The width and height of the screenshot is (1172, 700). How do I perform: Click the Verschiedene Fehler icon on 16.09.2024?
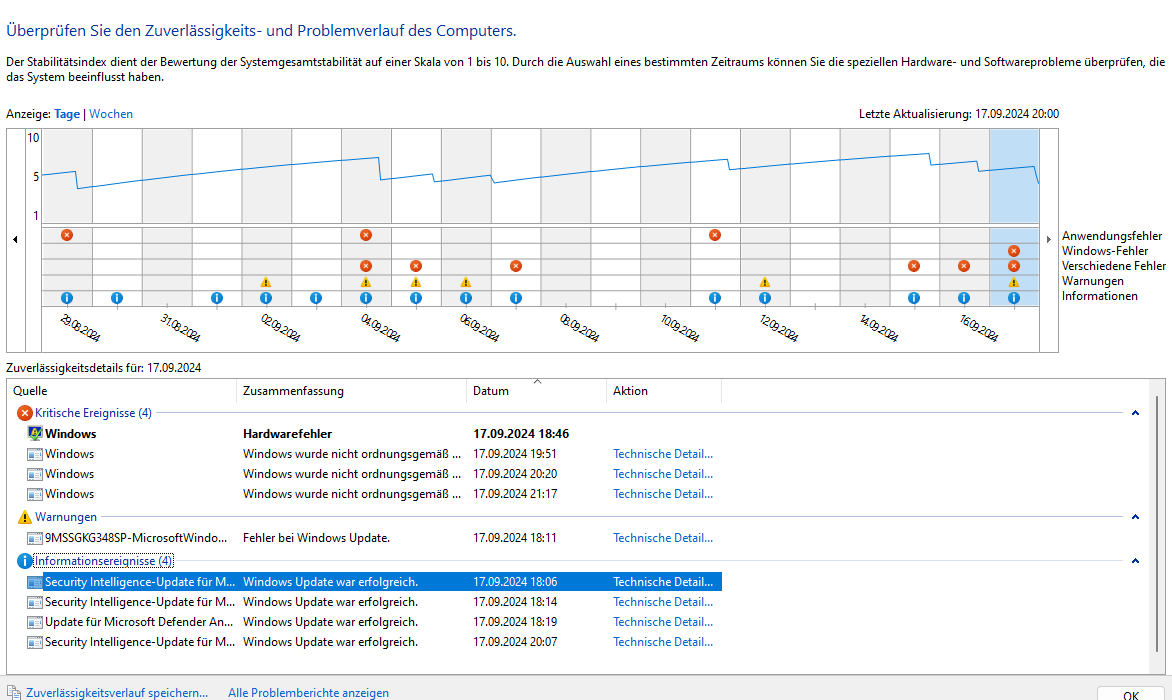963,266
